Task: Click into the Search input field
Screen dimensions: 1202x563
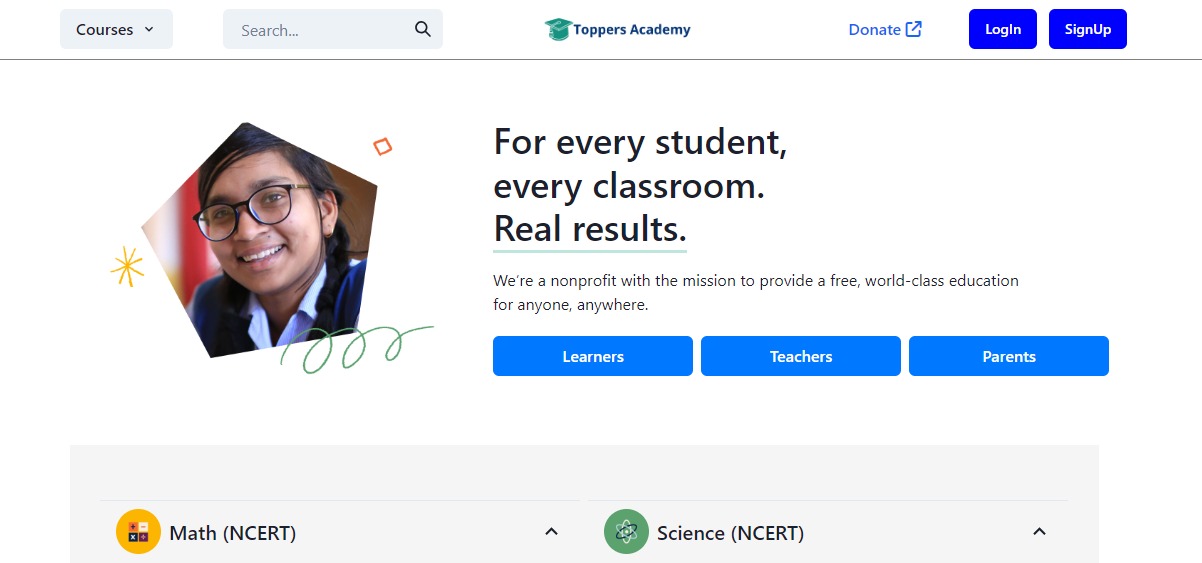Action: pyautogui.click(x=320, y=30)
